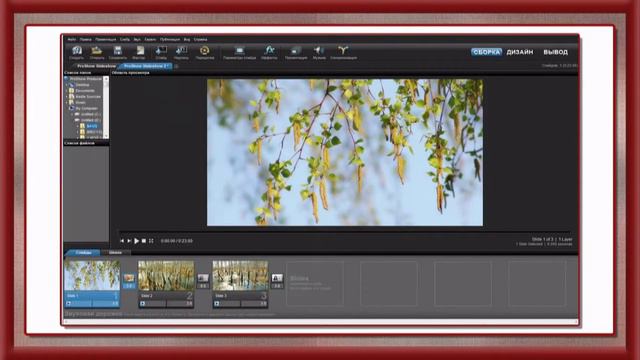Screen dimensions: 640x360
Task: Click the Slide 2 duration field
Action: coord(180,304)
